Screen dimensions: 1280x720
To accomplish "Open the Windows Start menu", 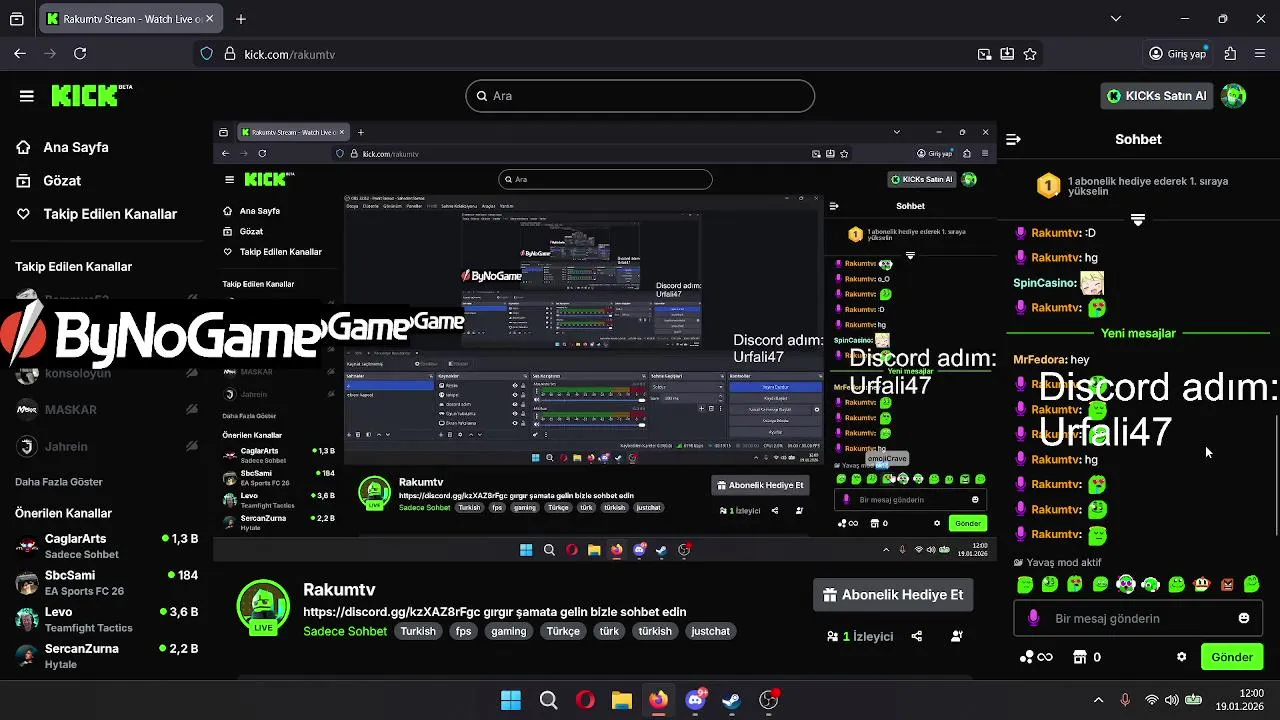I will (x=511, y=700).
